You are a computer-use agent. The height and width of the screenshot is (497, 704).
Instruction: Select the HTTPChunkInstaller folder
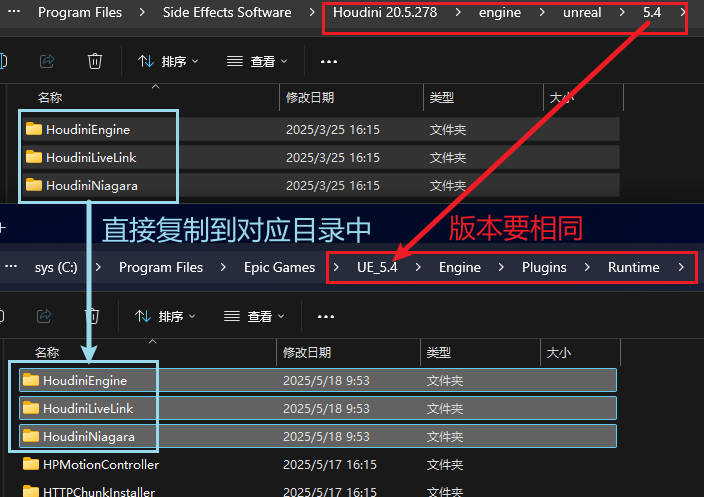pos(99,491)
